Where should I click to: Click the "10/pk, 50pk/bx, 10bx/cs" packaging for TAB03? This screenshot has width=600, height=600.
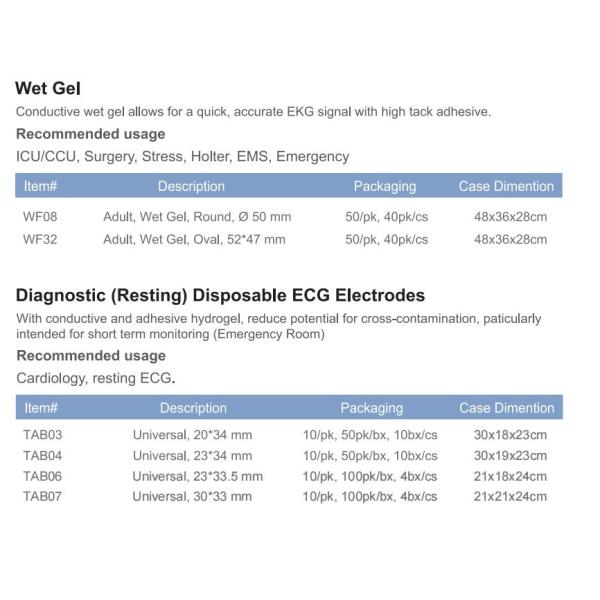point(371,436)
